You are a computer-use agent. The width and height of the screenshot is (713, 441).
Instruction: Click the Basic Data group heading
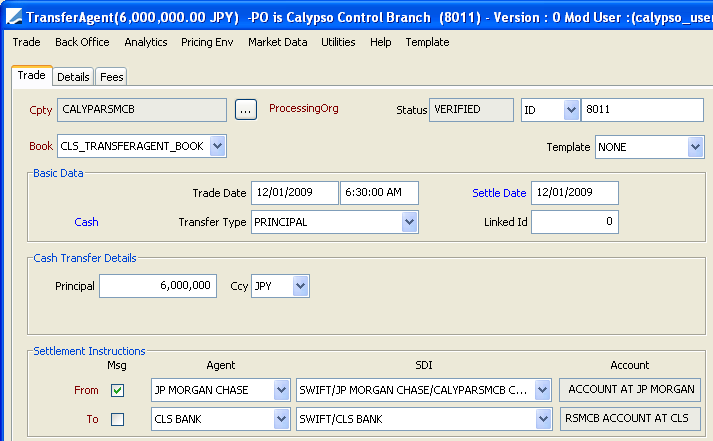(58, 173)
